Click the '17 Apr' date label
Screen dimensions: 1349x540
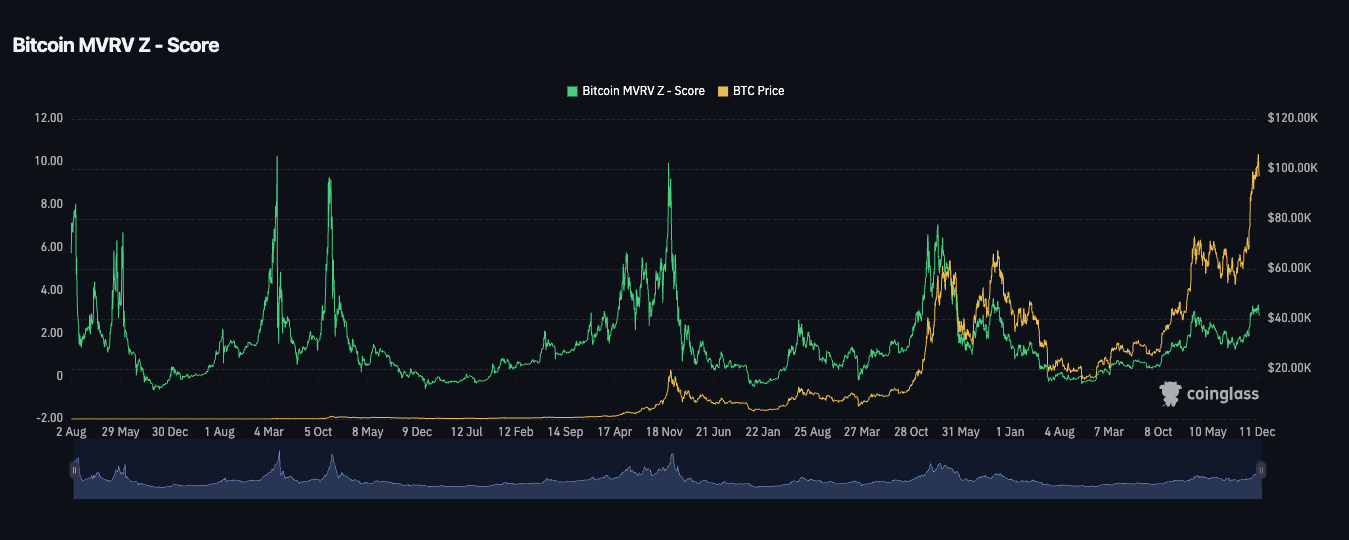[615, 432]
